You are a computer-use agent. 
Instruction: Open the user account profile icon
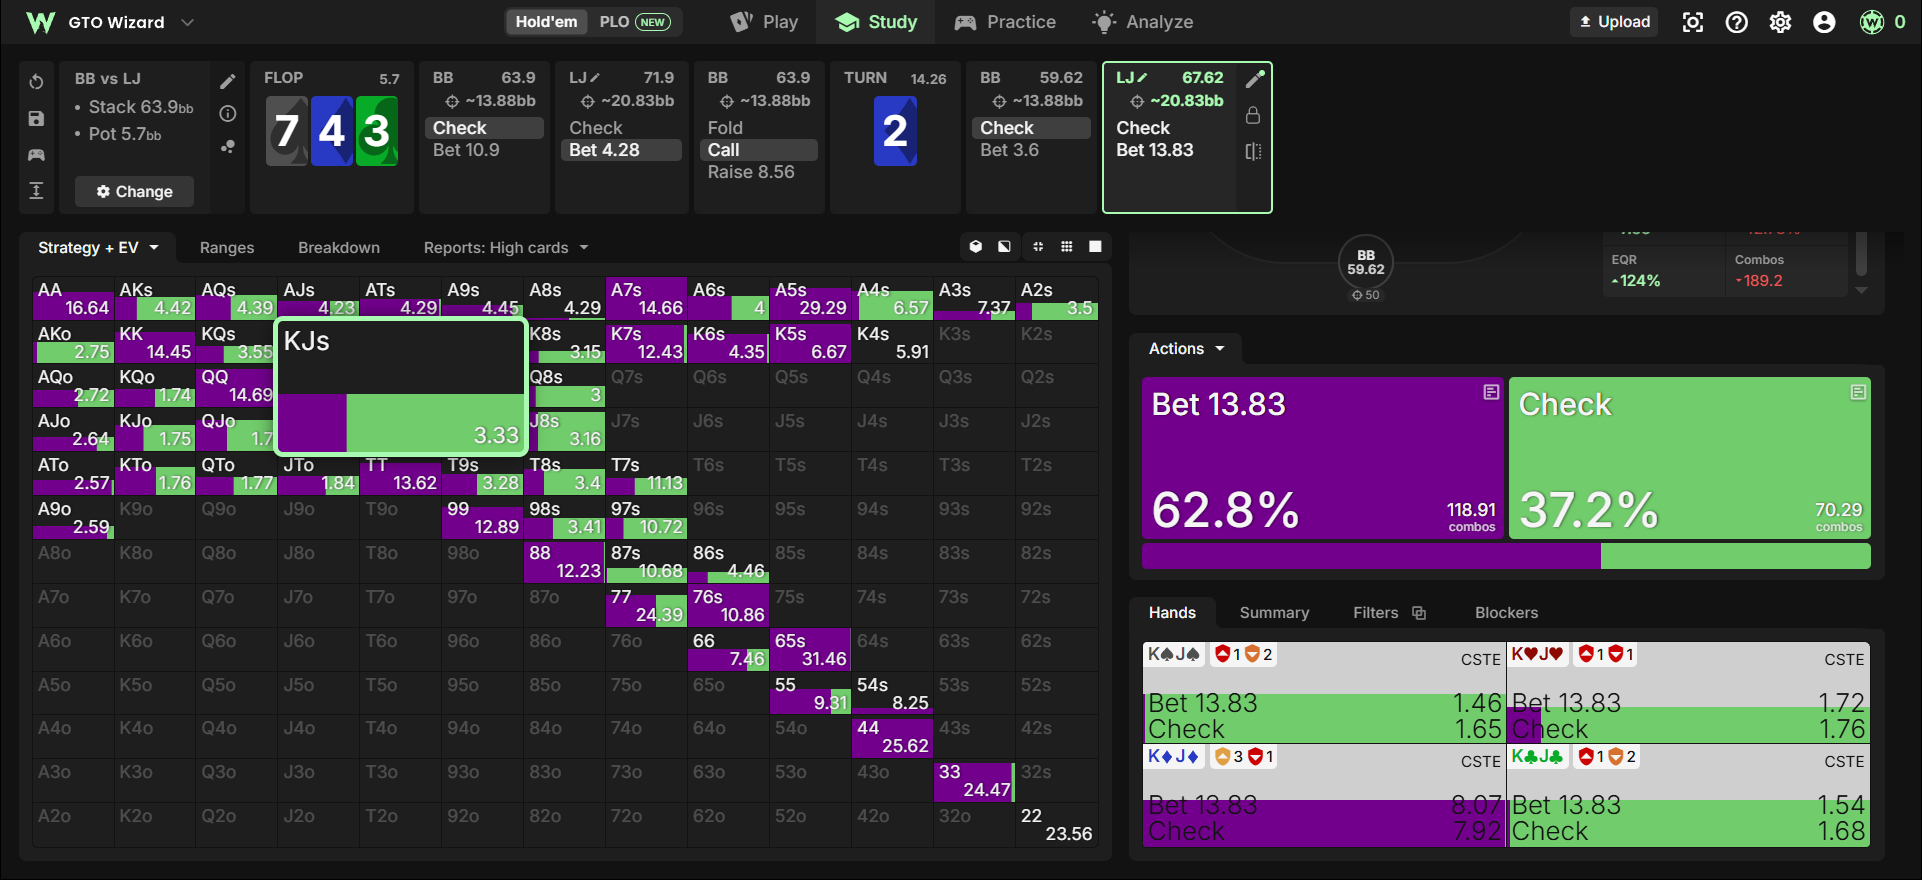tap(1824, 22)
